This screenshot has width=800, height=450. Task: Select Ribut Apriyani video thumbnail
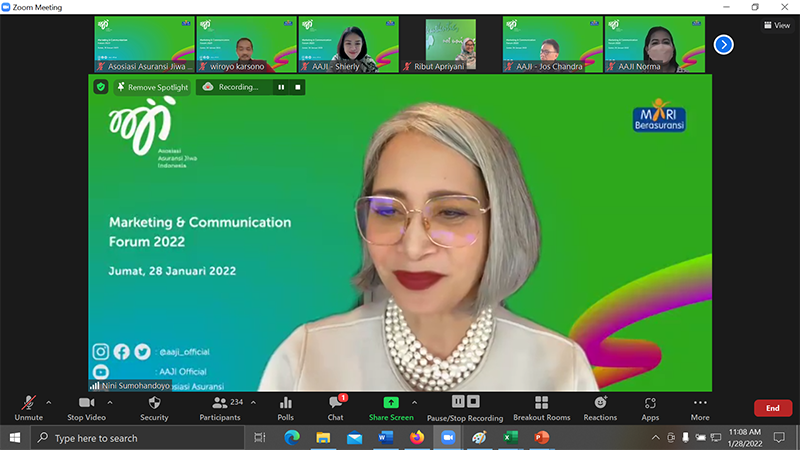(x=451, y=44)
